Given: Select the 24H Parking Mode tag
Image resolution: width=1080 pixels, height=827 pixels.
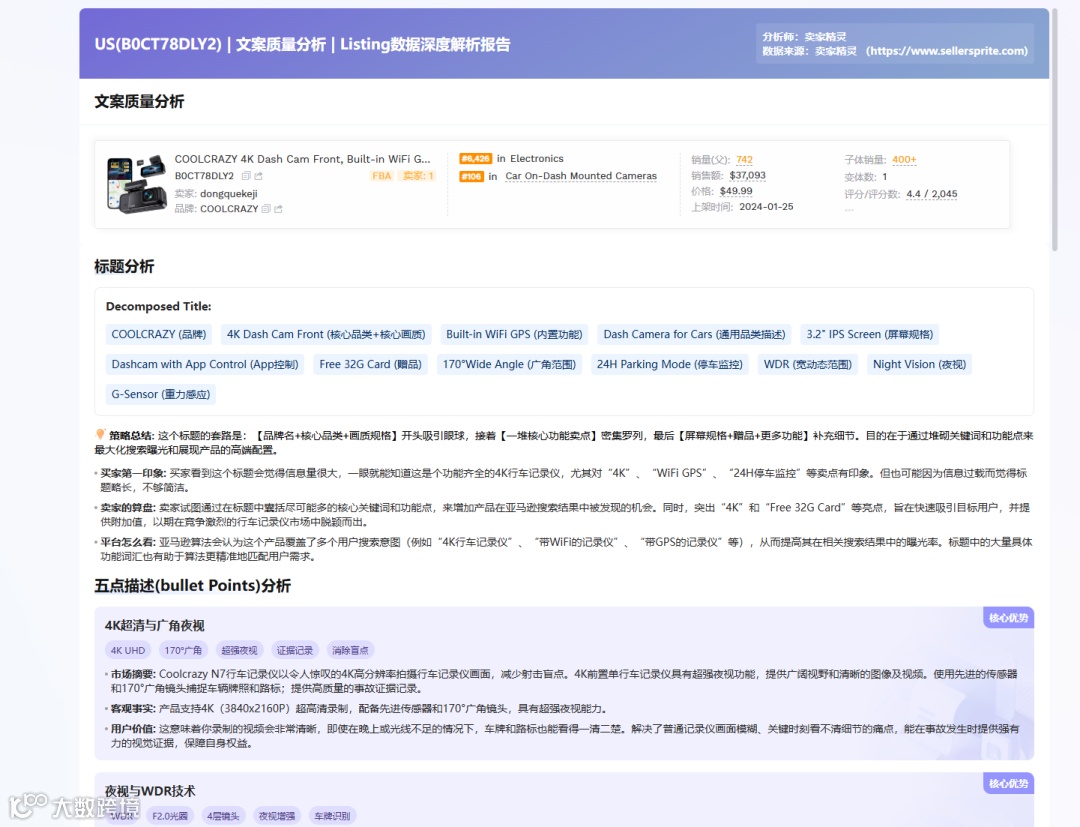Looking at the screenshot, I should point(669,364).
